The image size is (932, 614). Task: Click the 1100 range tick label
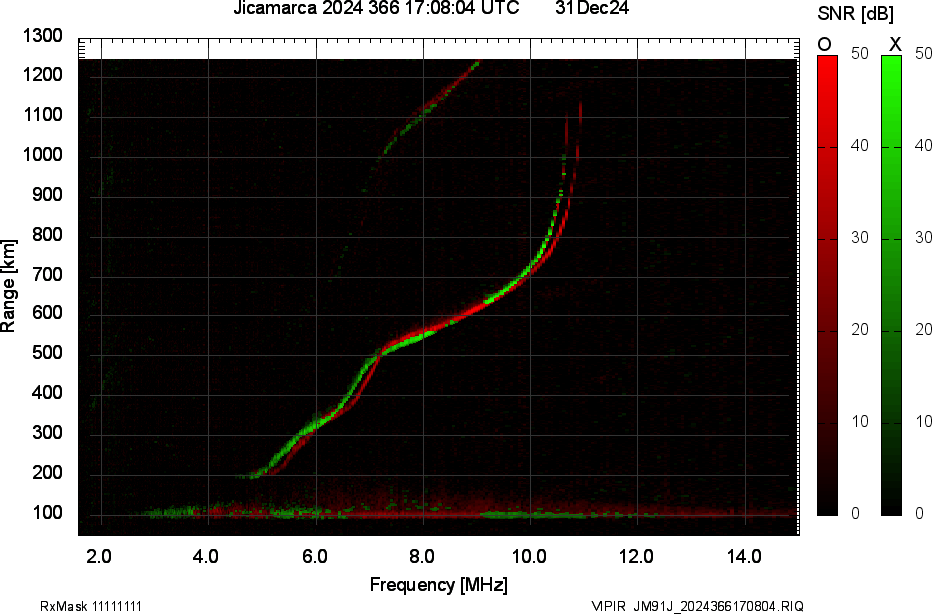point(42,115)
